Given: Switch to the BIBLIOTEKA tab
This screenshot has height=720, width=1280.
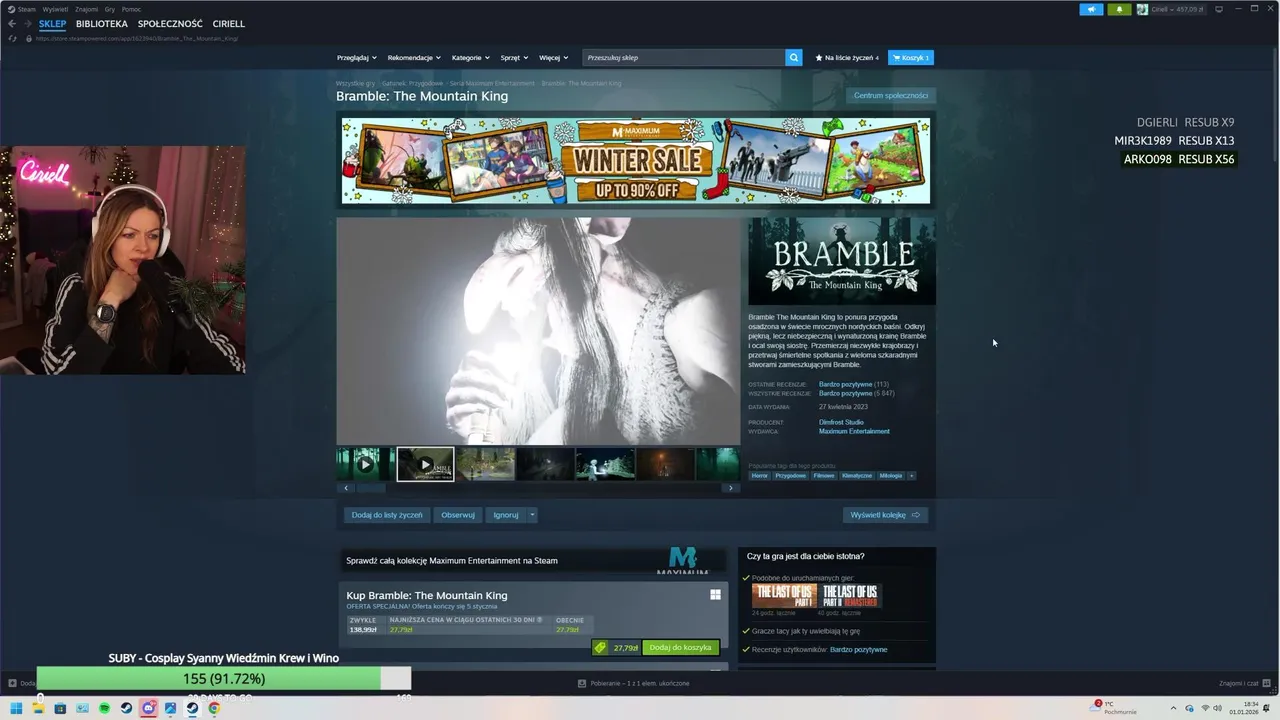Looking at the screenshot, I should coord(101,23).
